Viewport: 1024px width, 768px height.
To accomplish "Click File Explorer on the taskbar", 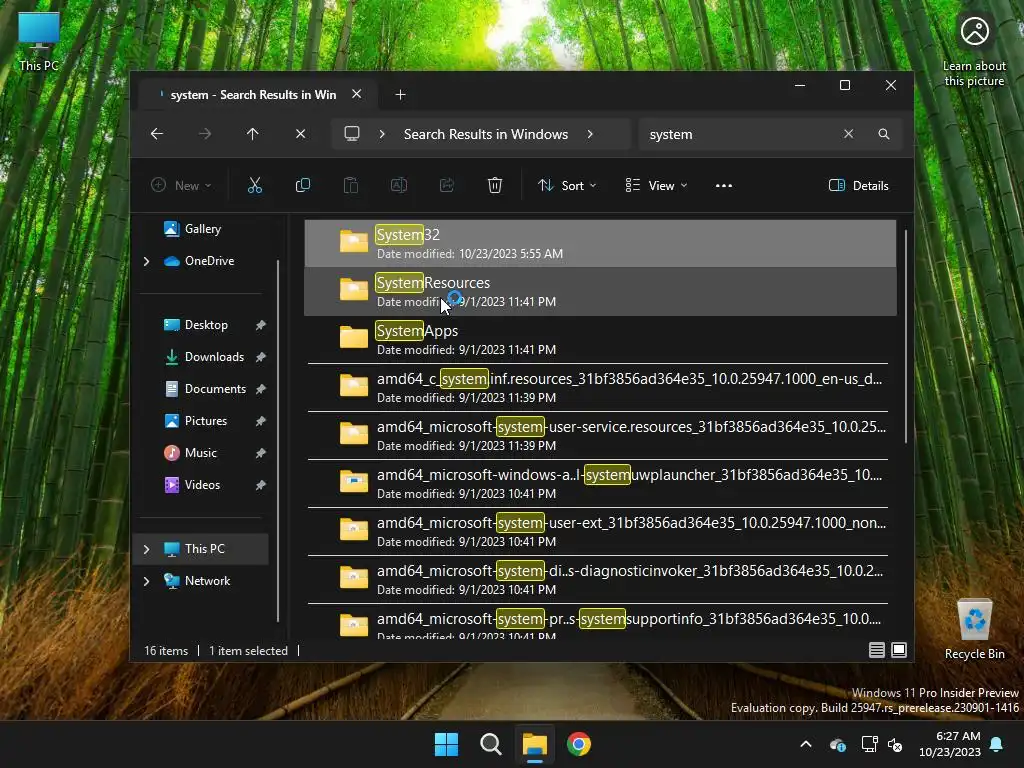I will 534,744.
